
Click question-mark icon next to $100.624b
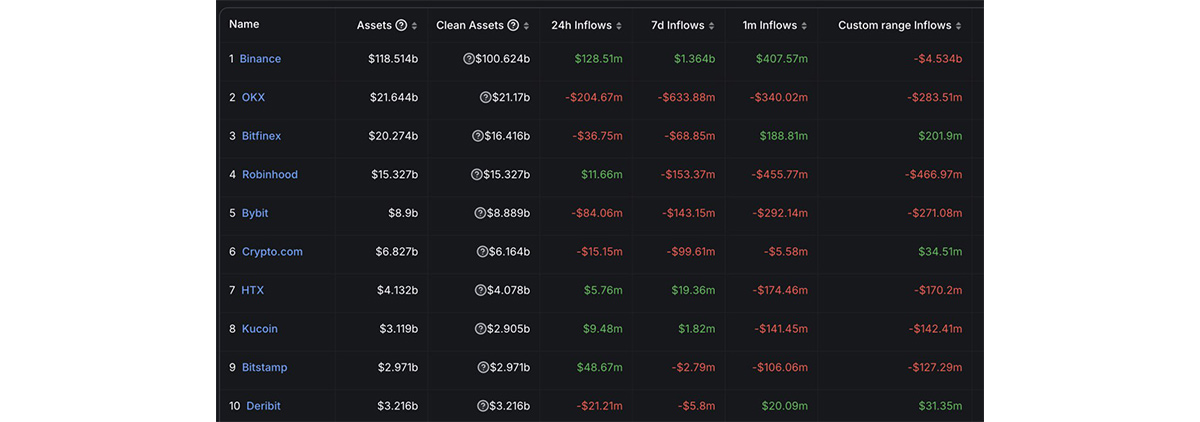coord(468,59)
